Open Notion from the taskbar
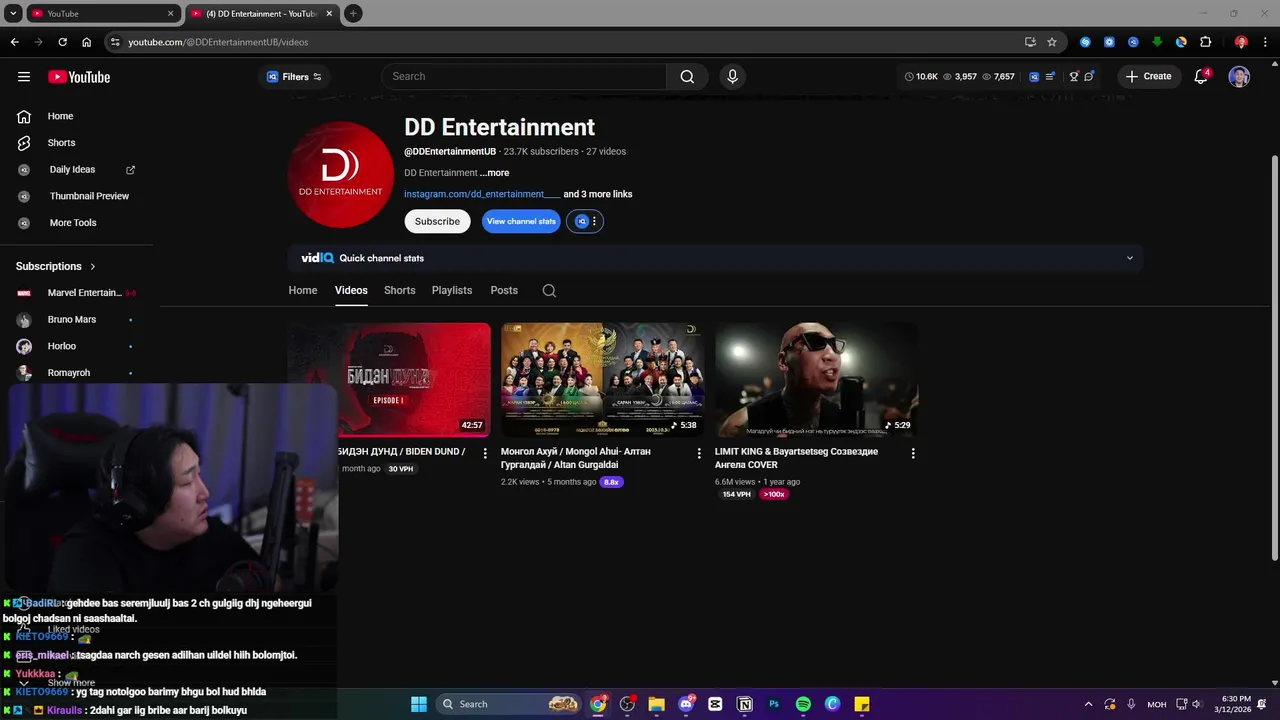Viewport: 1280px width, 720px height. [x=745, y=704]
